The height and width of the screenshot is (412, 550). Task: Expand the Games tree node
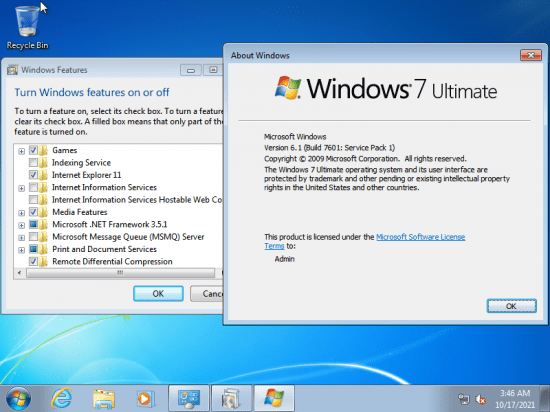[21, 151]
